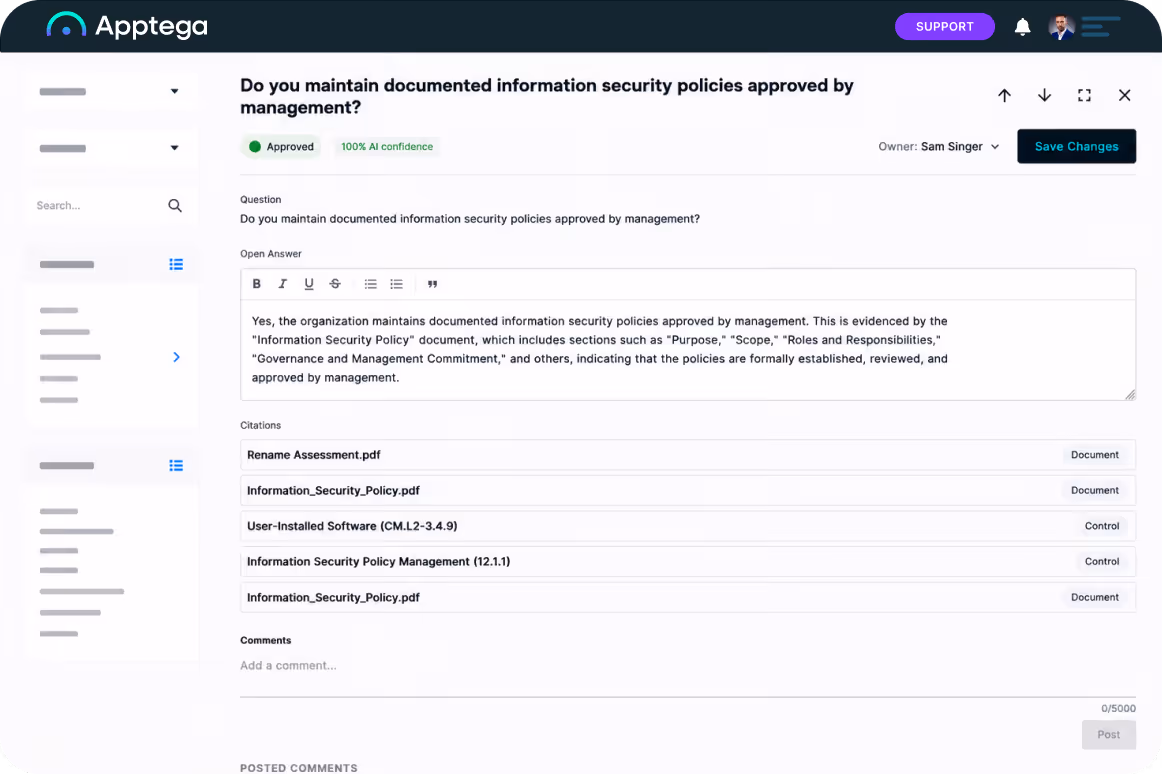Click the Save Changes button
The height and width of the screenshot is (774, 1162).
click(x=1076, y=147)
